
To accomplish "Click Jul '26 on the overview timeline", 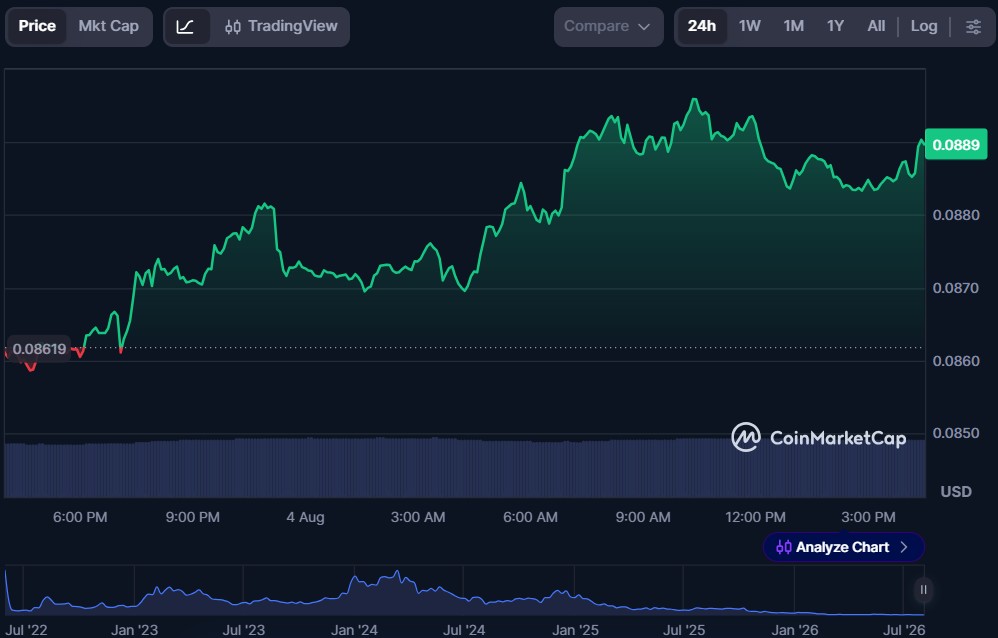I will (x=904, y=630).
